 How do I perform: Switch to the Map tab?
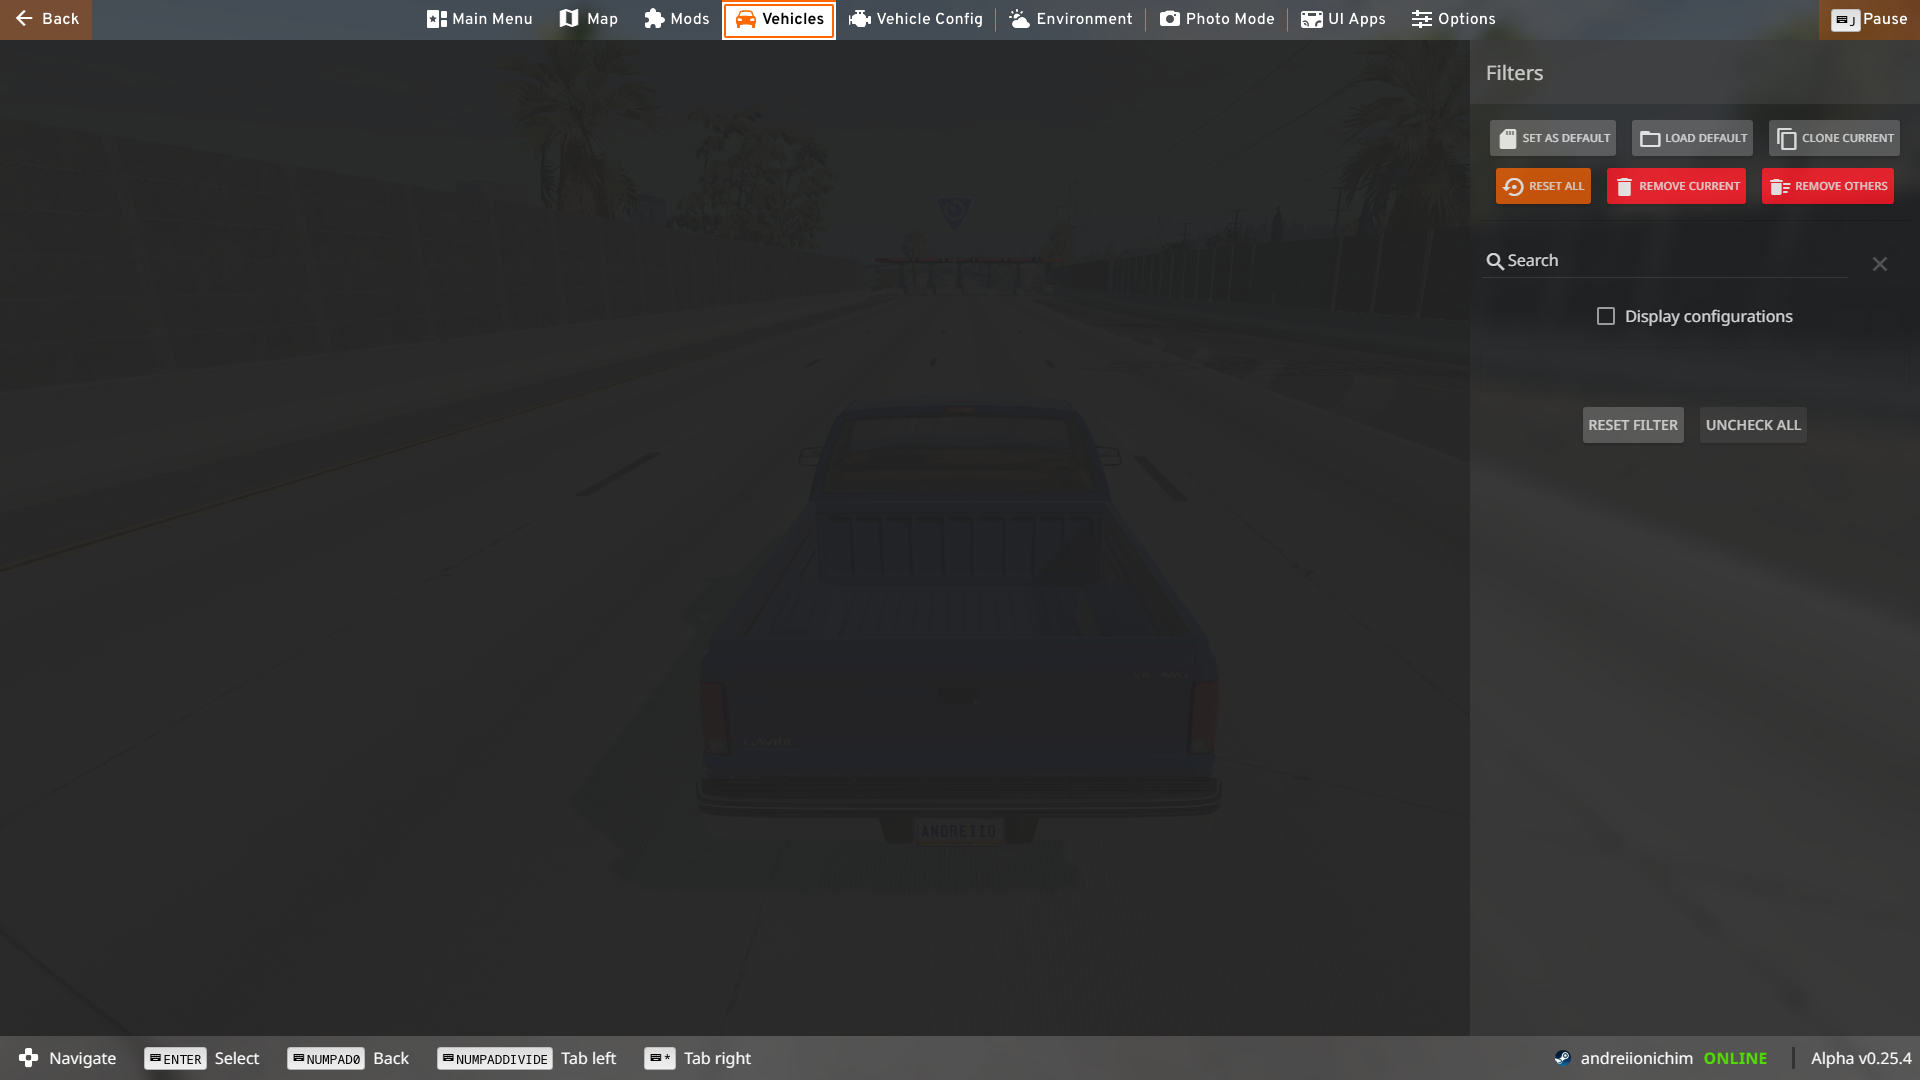point(589,19)
